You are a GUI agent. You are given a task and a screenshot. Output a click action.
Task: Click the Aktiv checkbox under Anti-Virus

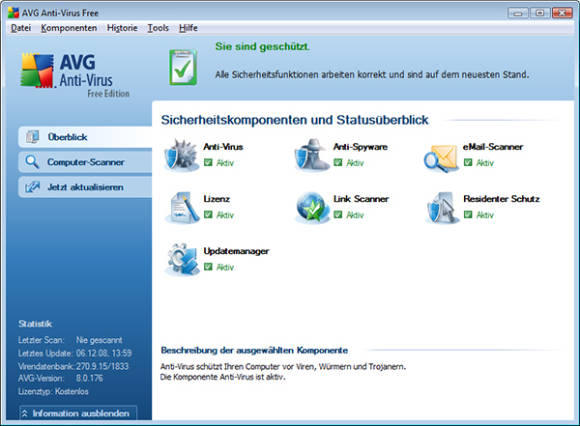208,162
